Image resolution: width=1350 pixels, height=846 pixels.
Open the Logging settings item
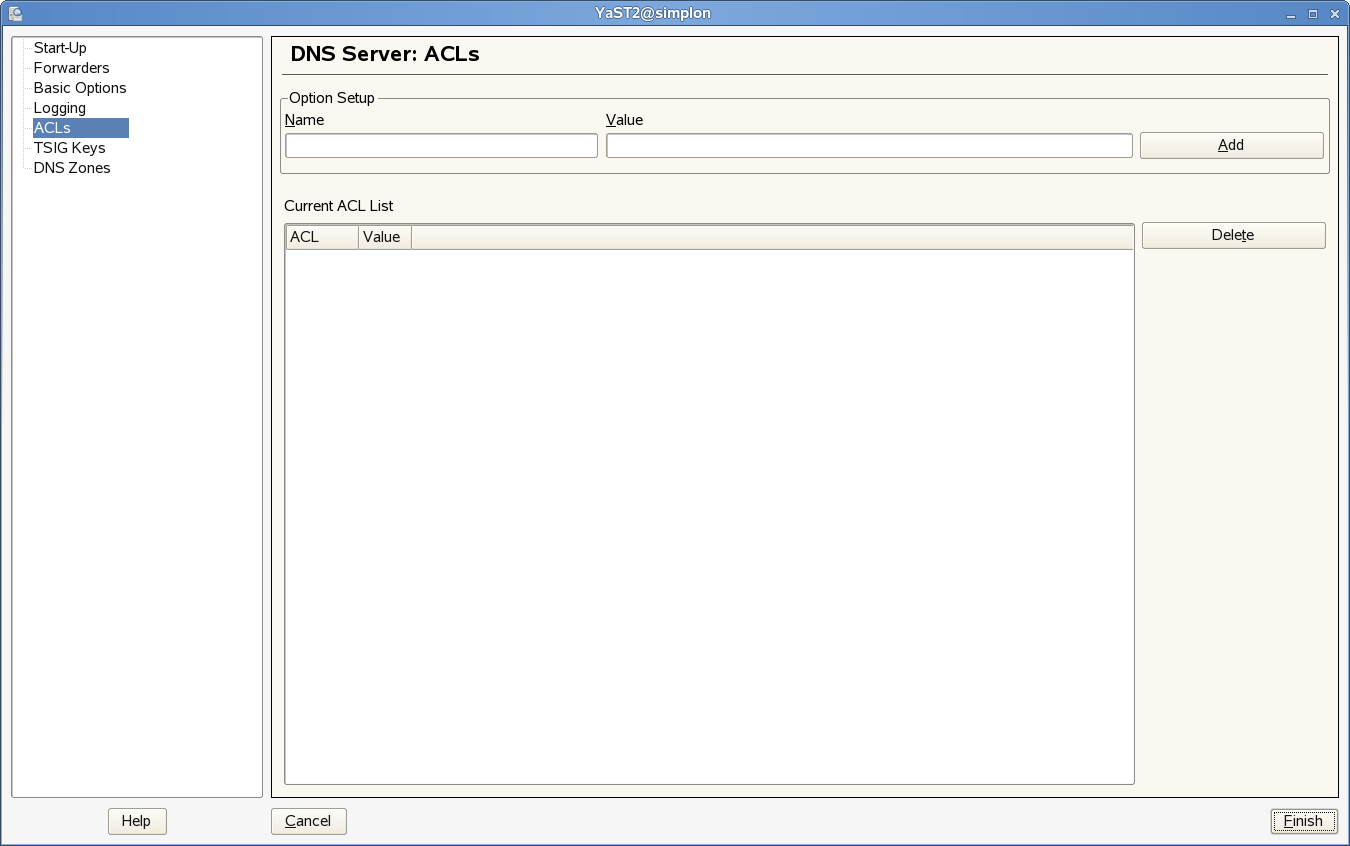60,108
